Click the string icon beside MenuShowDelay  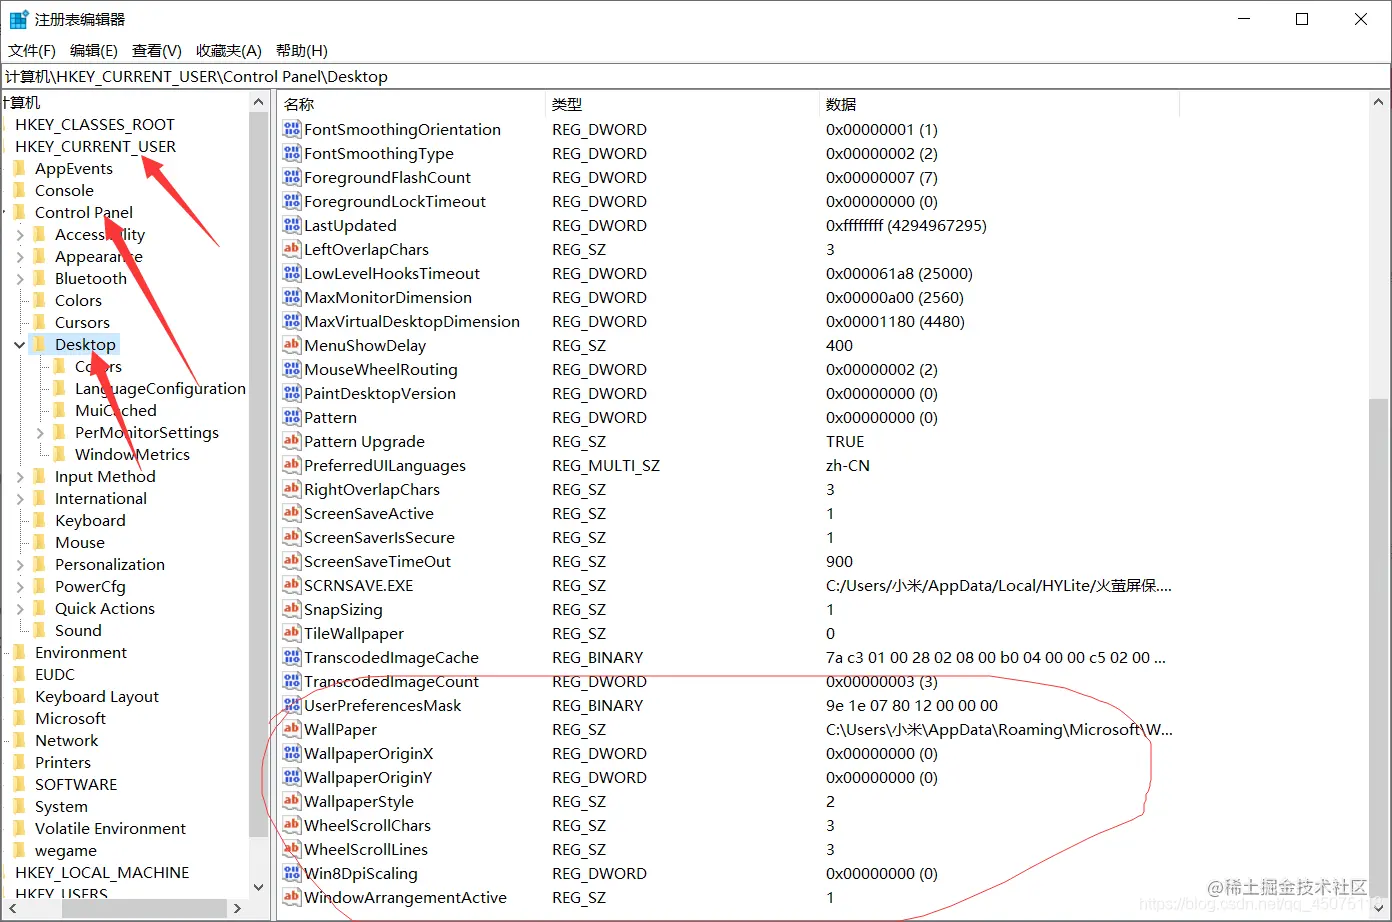[x=292, y=345]
